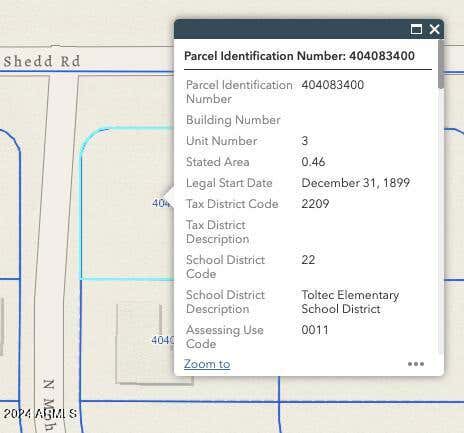This screenshot has width=464, height=433.
Task: Click the Building Number field label
Action: click(233, 120)
